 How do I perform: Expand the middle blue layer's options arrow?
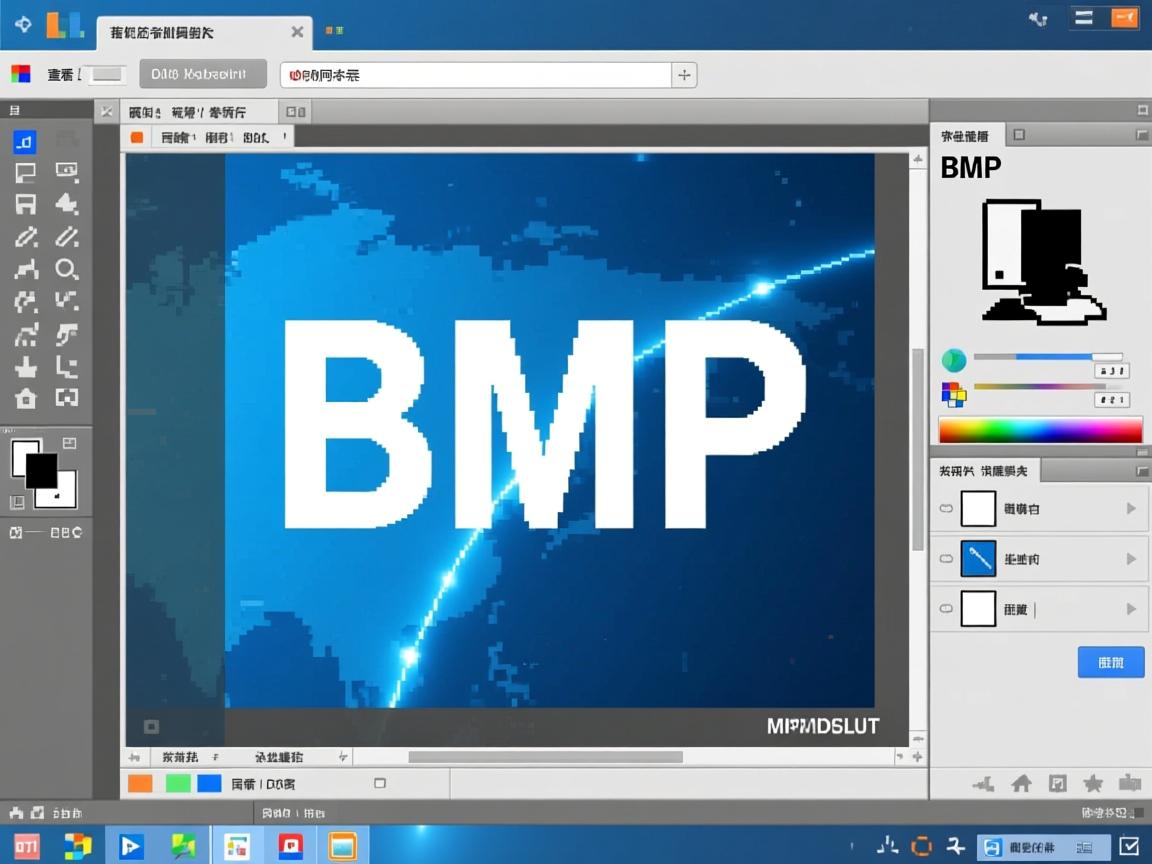1130,558
